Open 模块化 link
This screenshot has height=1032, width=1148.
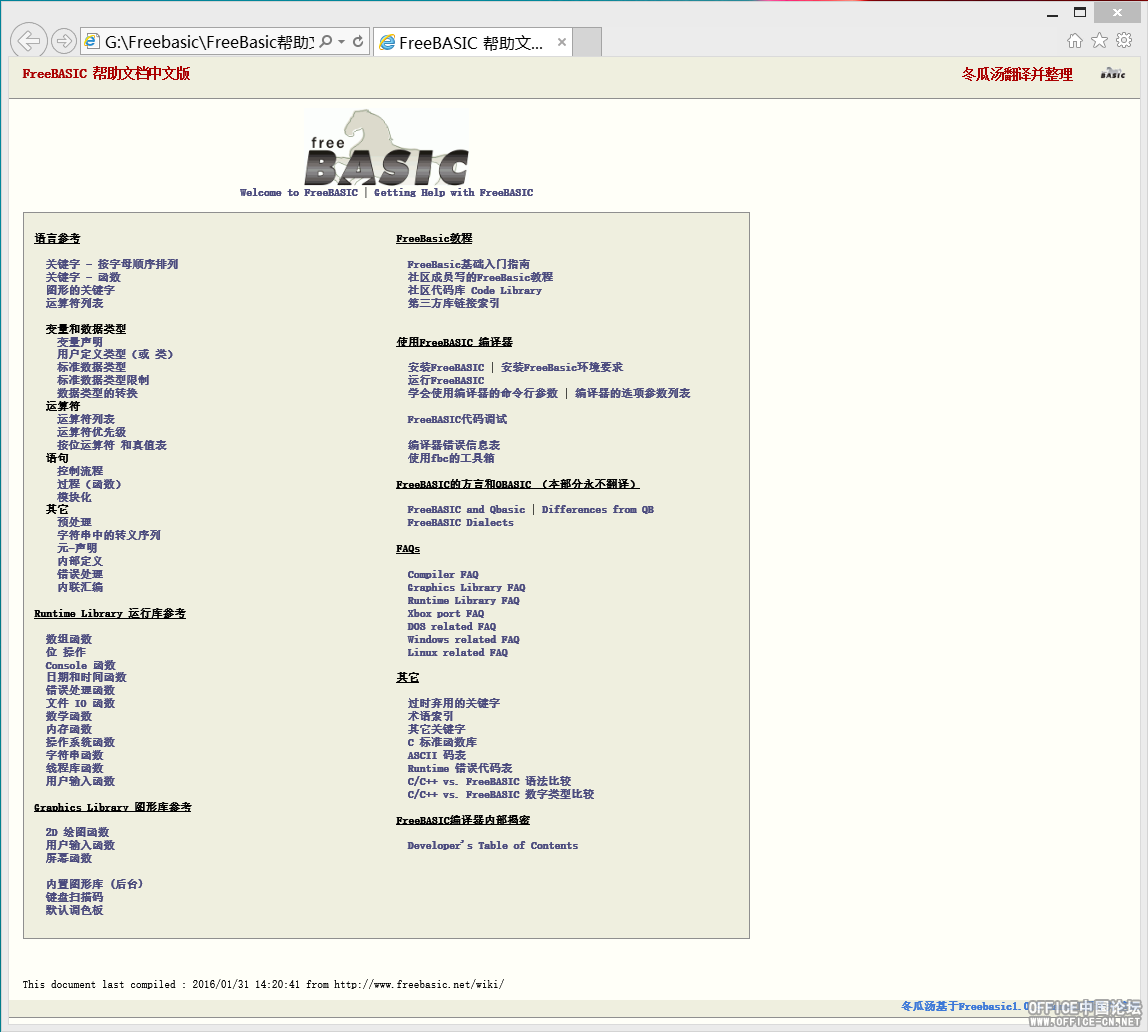(74, 497)
